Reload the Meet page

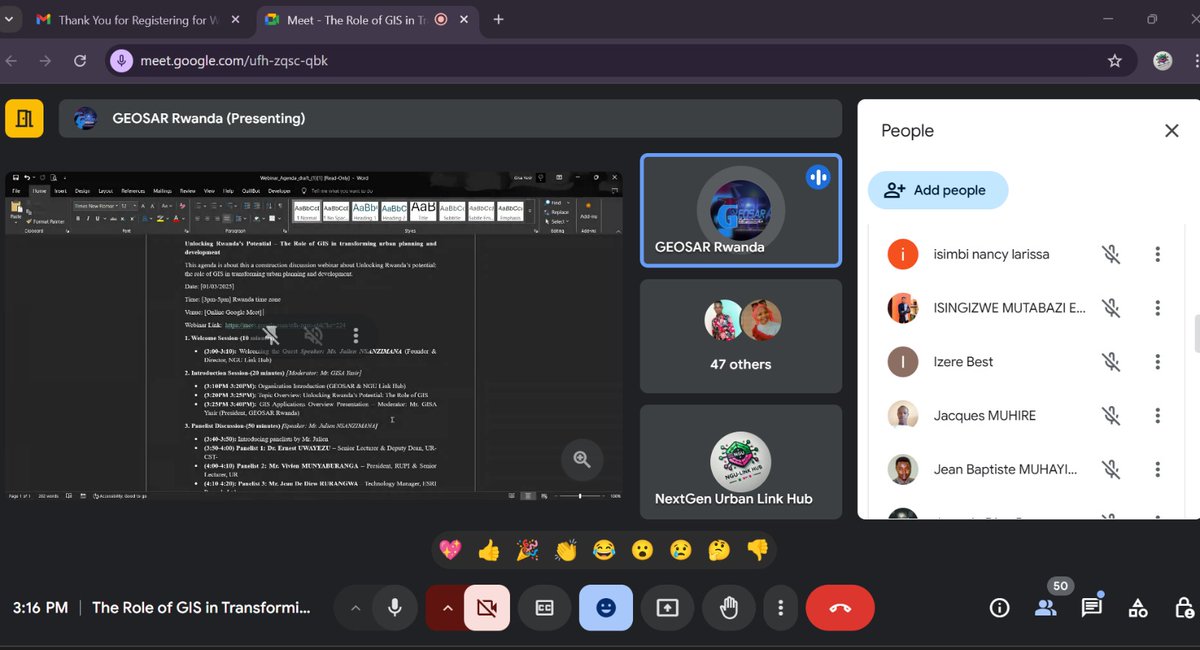tap(80, 61)
